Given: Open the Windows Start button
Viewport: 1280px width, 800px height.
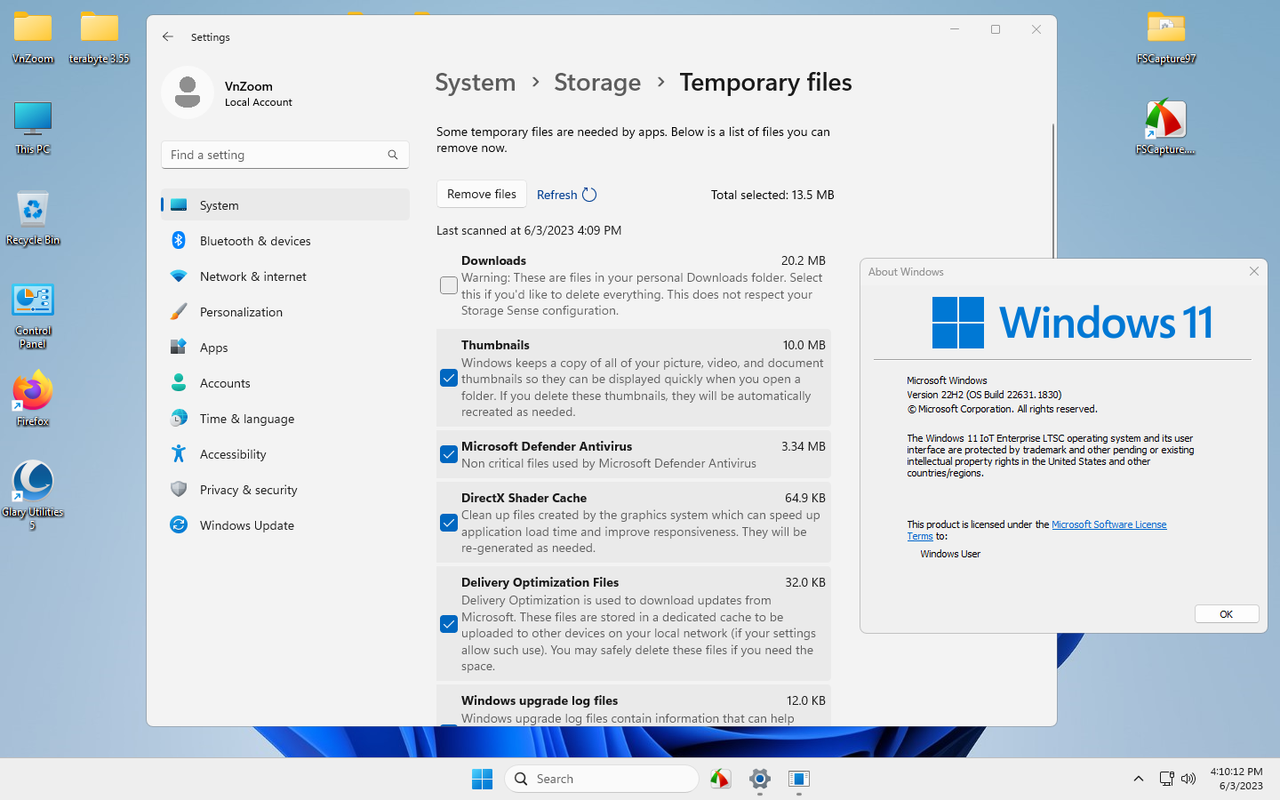Looking at the screenshot, I should [482, 778].
